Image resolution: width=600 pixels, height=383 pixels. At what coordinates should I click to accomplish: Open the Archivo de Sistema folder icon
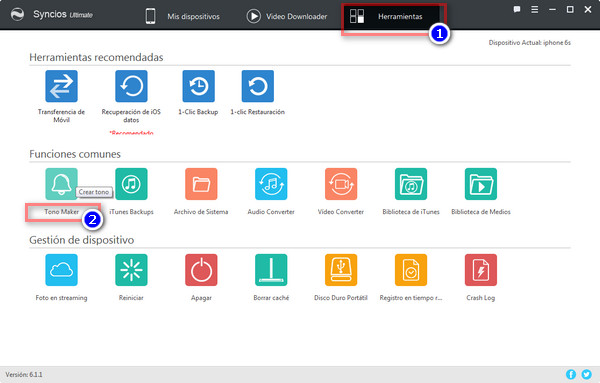[x=201, y=184]
